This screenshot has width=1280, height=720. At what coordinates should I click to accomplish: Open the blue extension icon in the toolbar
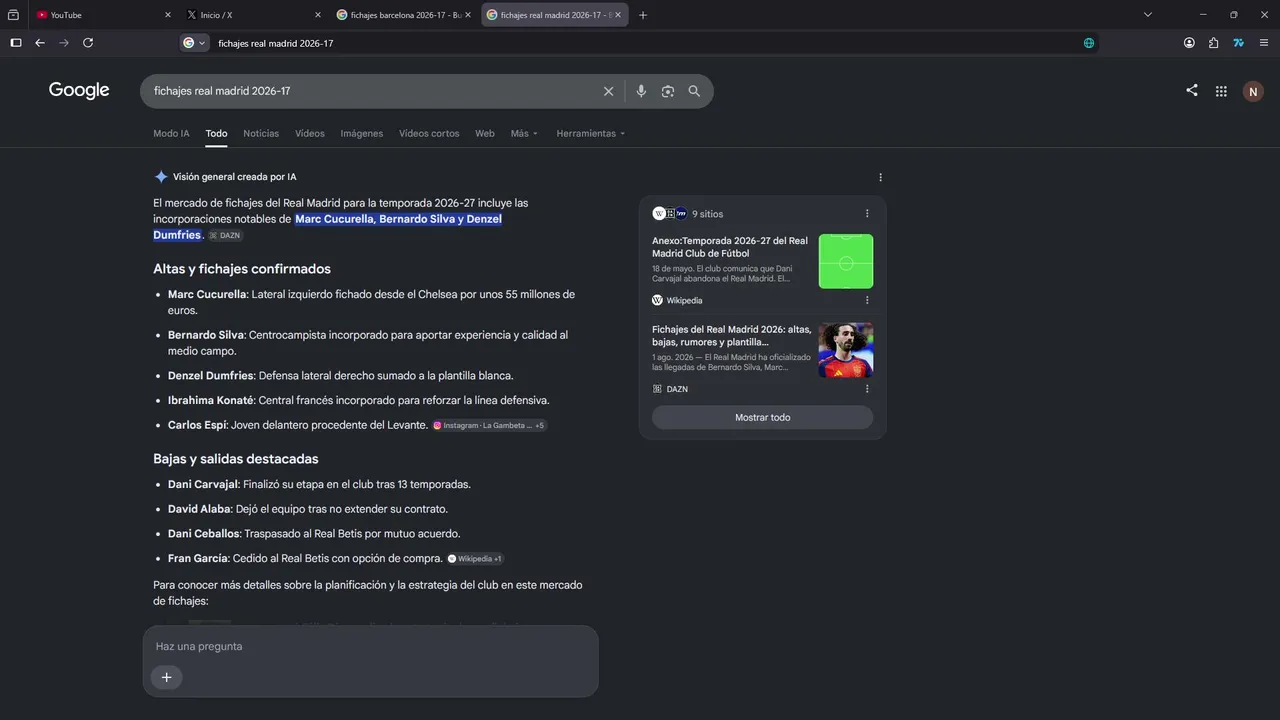1238,43
